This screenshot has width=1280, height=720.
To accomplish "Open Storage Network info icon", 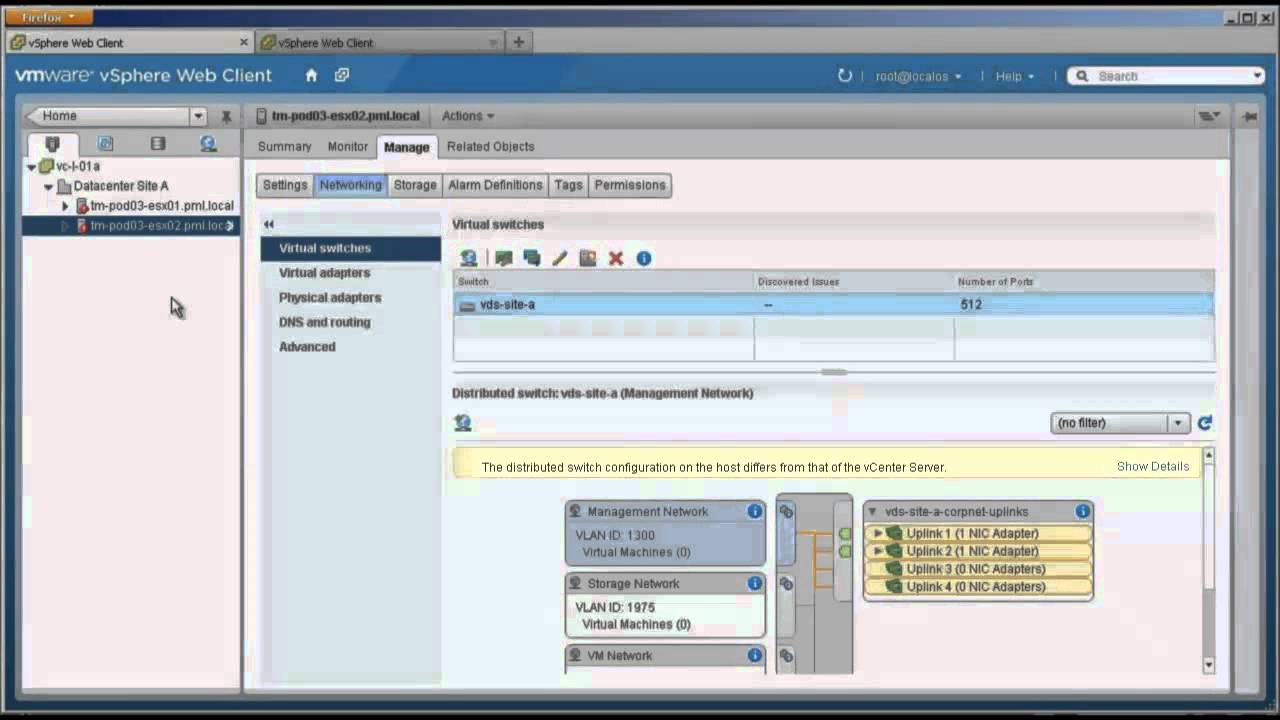I will point(755,583).
